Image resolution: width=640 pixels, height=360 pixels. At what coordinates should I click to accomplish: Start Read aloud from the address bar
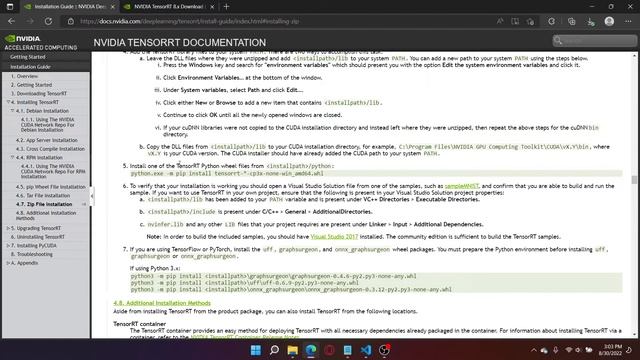click(500, 21)
